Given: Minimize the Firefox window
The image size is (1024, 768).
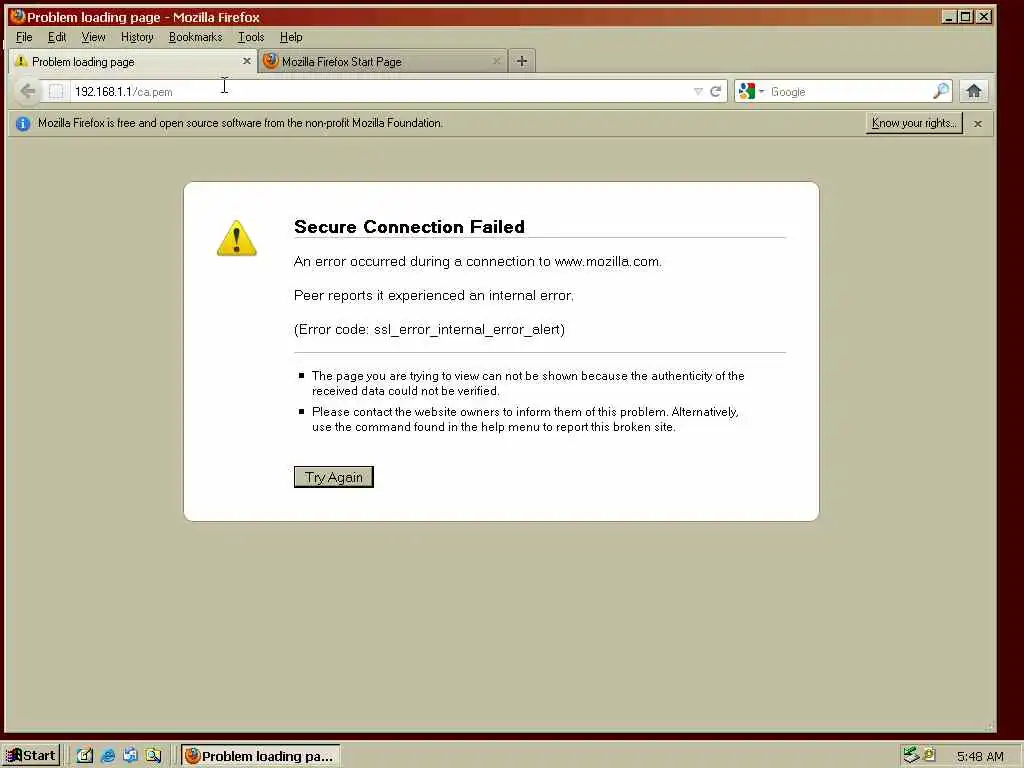Looking at the screenshot, I should 949,17.
